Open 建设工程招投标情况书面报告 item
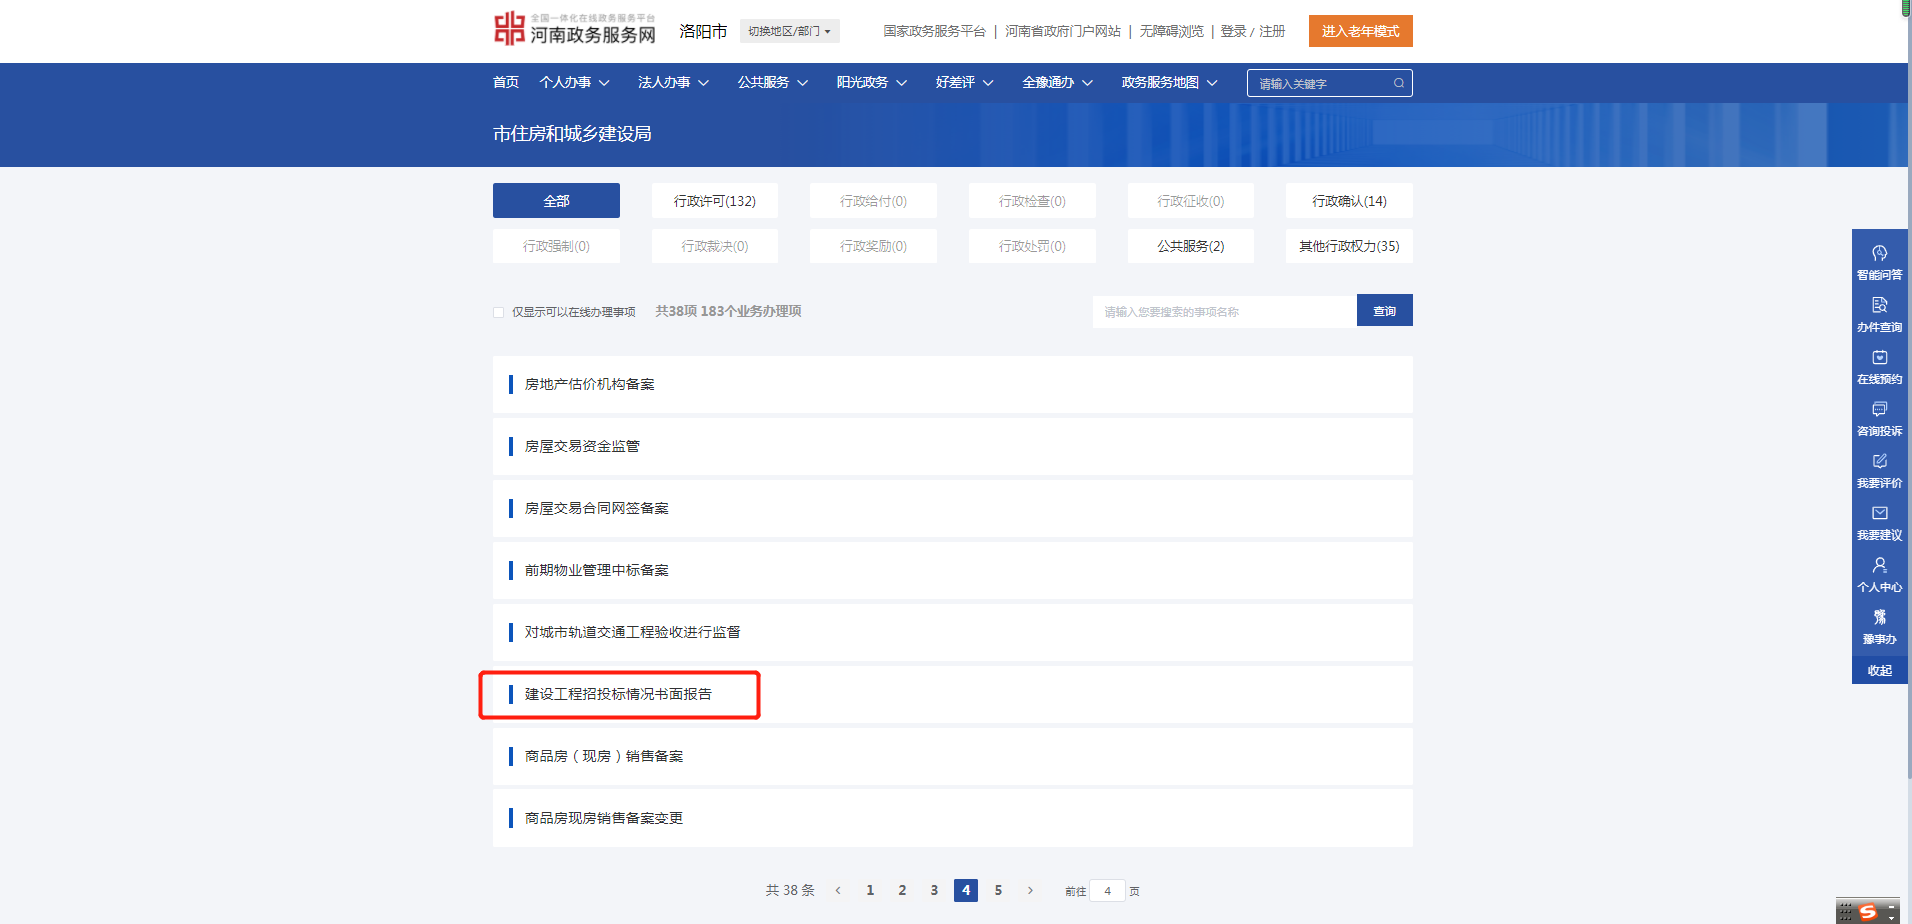This screenshot has width=1912, height=924. click(x=618, y=694)
